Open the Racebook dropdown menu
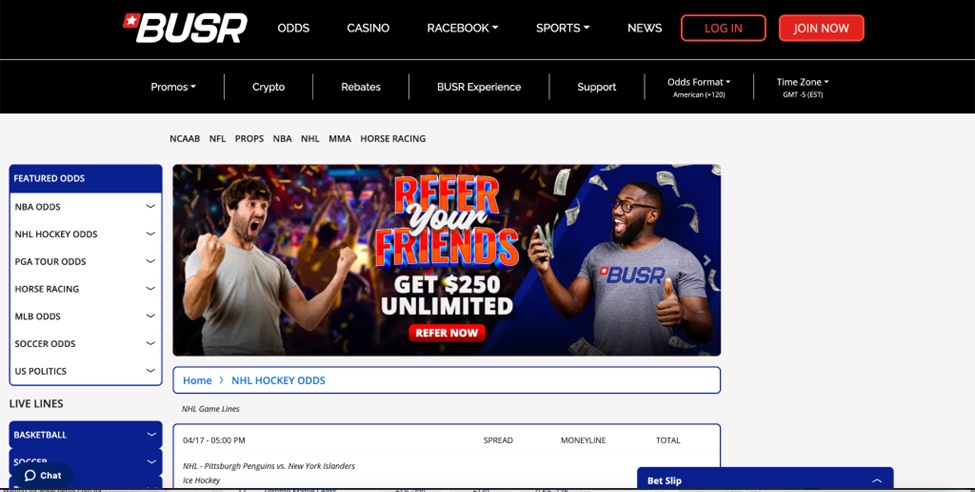 pos(462,28)
